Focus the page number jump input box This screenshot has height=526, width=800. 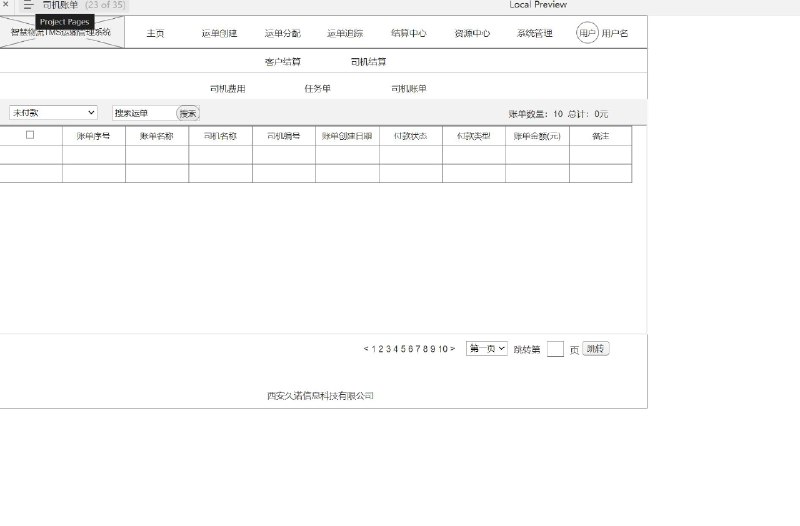(555, 349)
